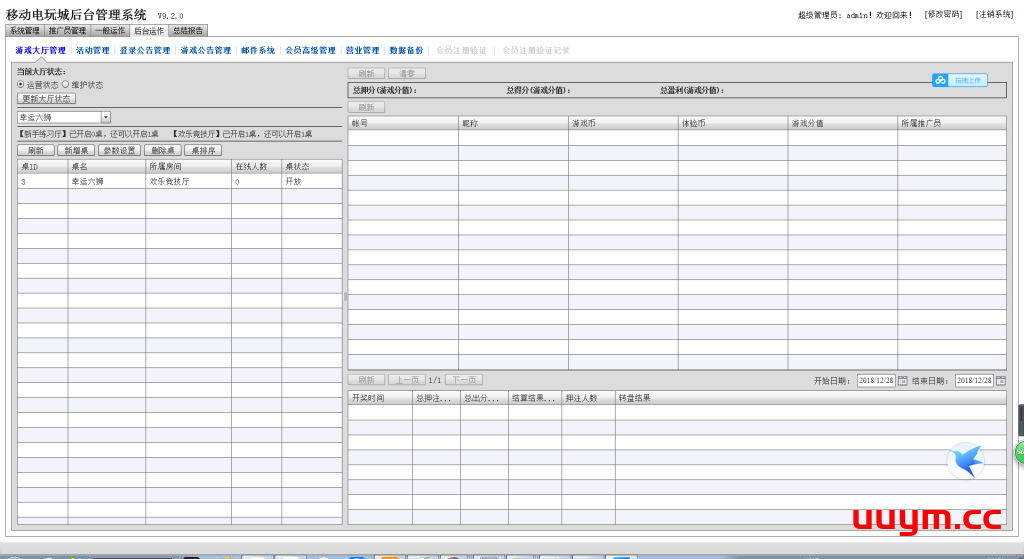1024x559 pixels.
Task: Expand the 幸运六狮 game dropdown
Action: coord(106,118)
